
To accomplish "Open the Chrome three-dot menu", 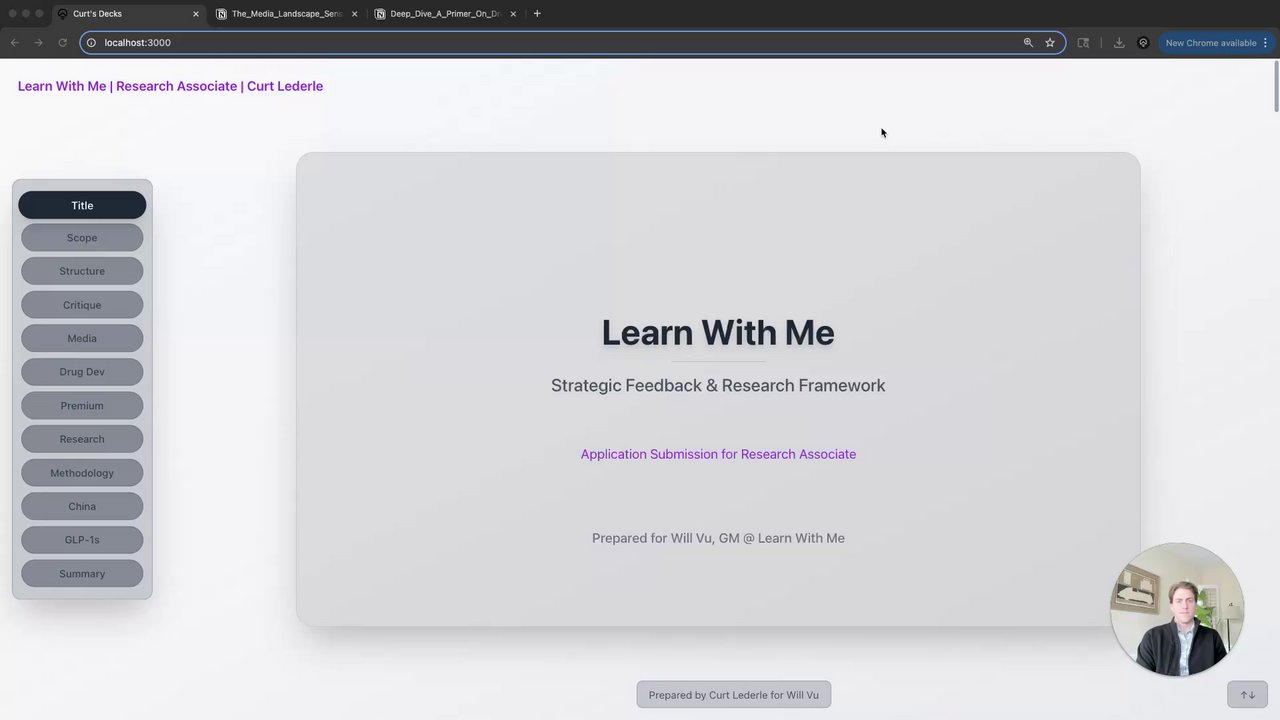I will tap(1265, 42).
